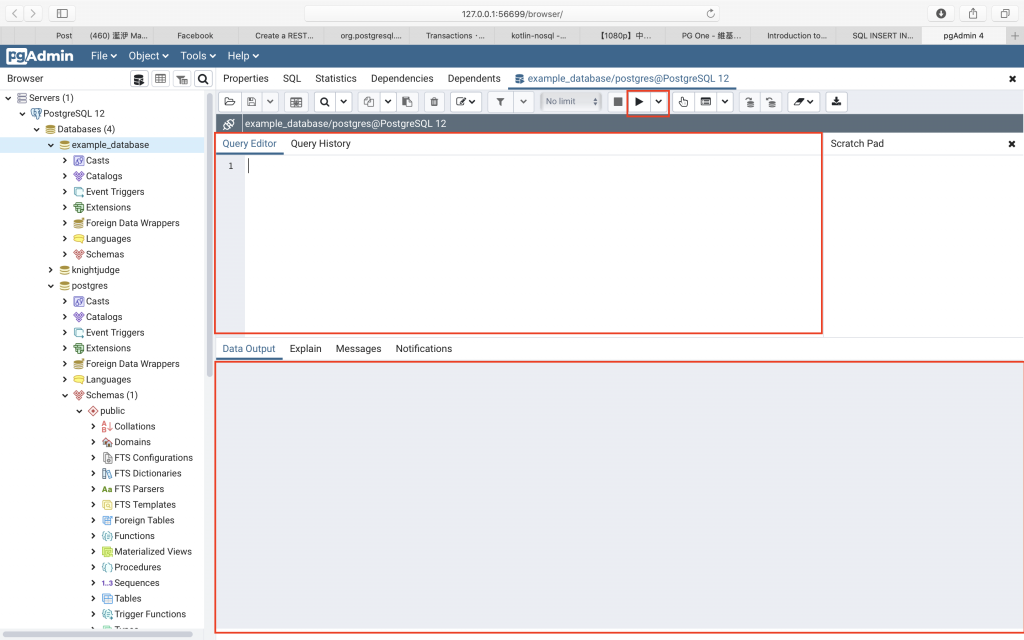Click the Query Tool icon in Browser header
The image size is (1024, 640).
[x=139, y=79]
